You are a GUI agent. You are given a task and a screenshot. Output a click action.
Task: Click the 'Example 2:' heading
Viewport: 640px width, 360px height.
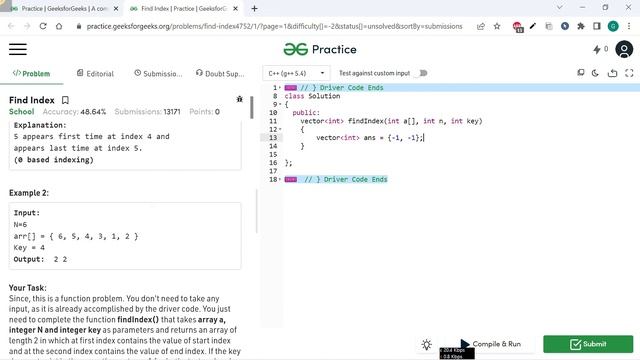tap(29, 193)
